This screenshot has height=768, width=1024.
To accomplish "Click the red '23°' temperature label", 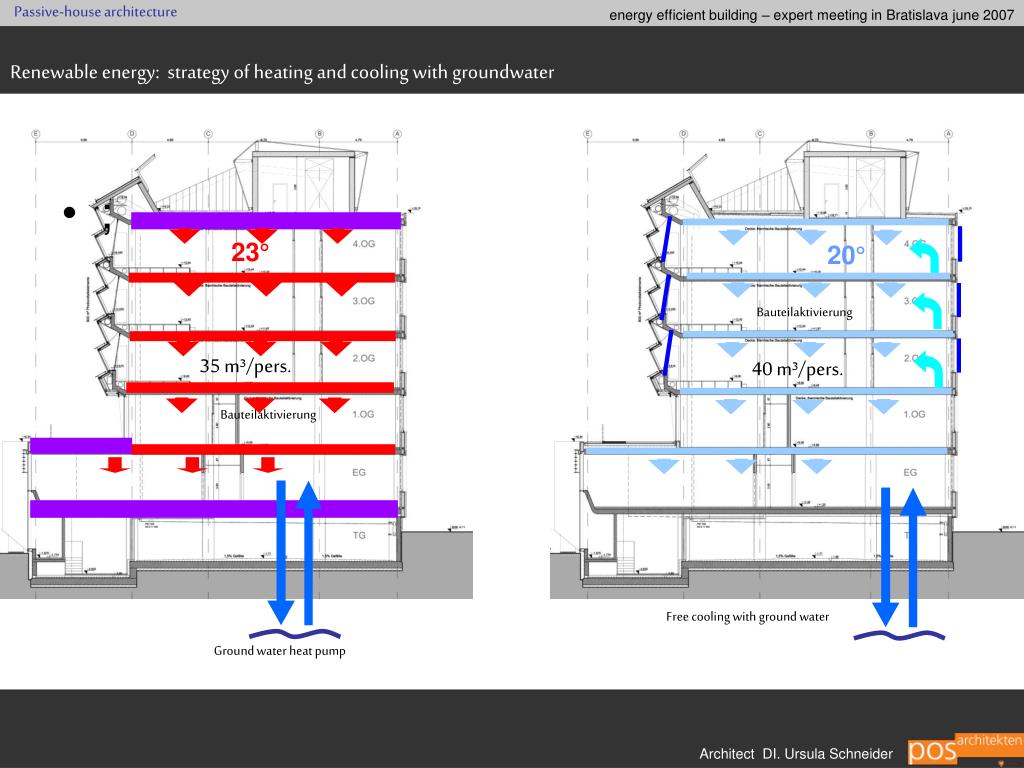I will (249, 252).
